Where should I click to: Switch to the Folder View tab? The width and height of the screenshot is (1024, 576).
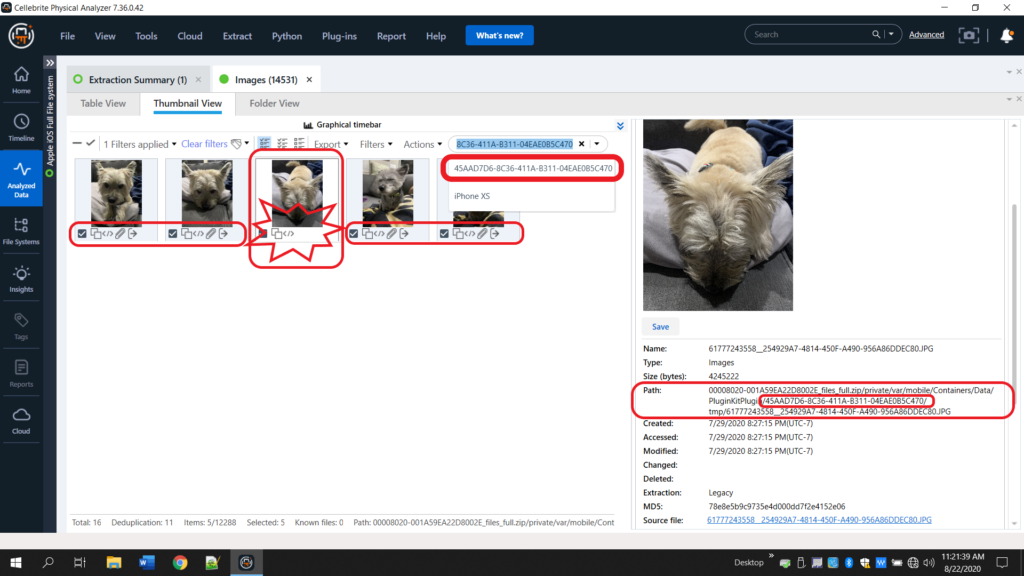click(x=274, y=103)
